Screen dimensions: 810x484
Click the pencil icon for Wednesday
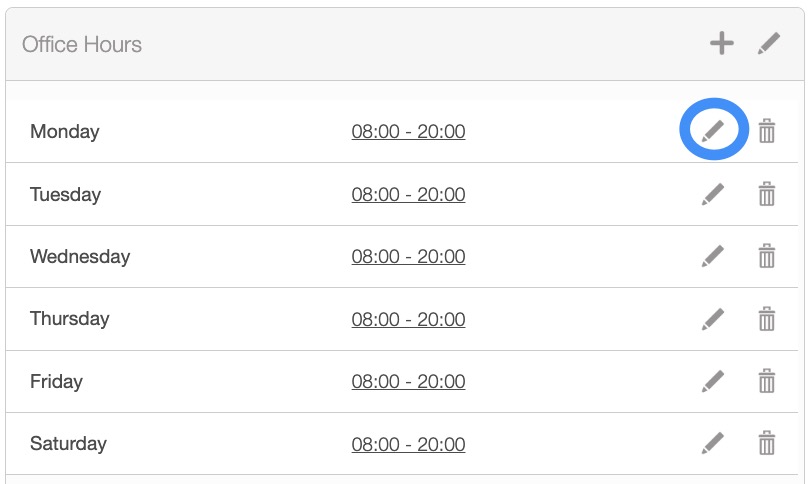coord(713,257)
